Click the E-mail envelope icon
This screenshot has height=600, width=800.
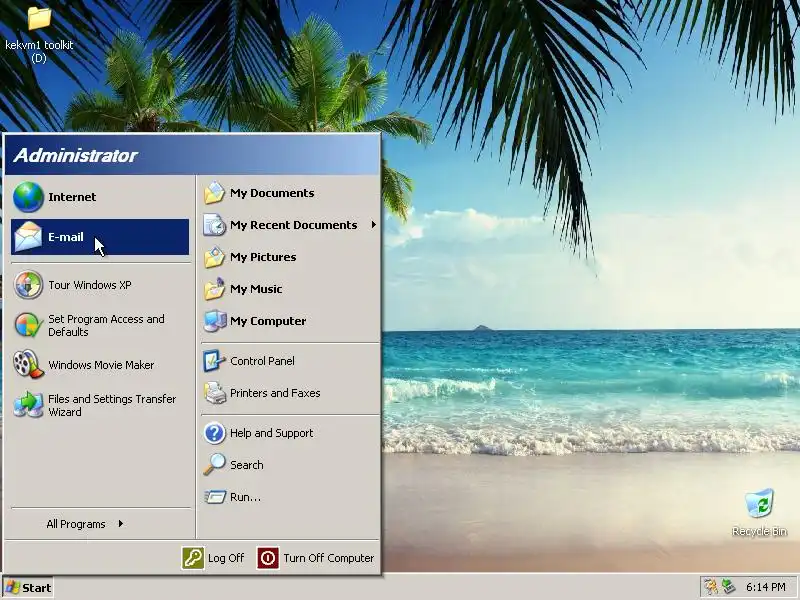[x=28, y=237]
